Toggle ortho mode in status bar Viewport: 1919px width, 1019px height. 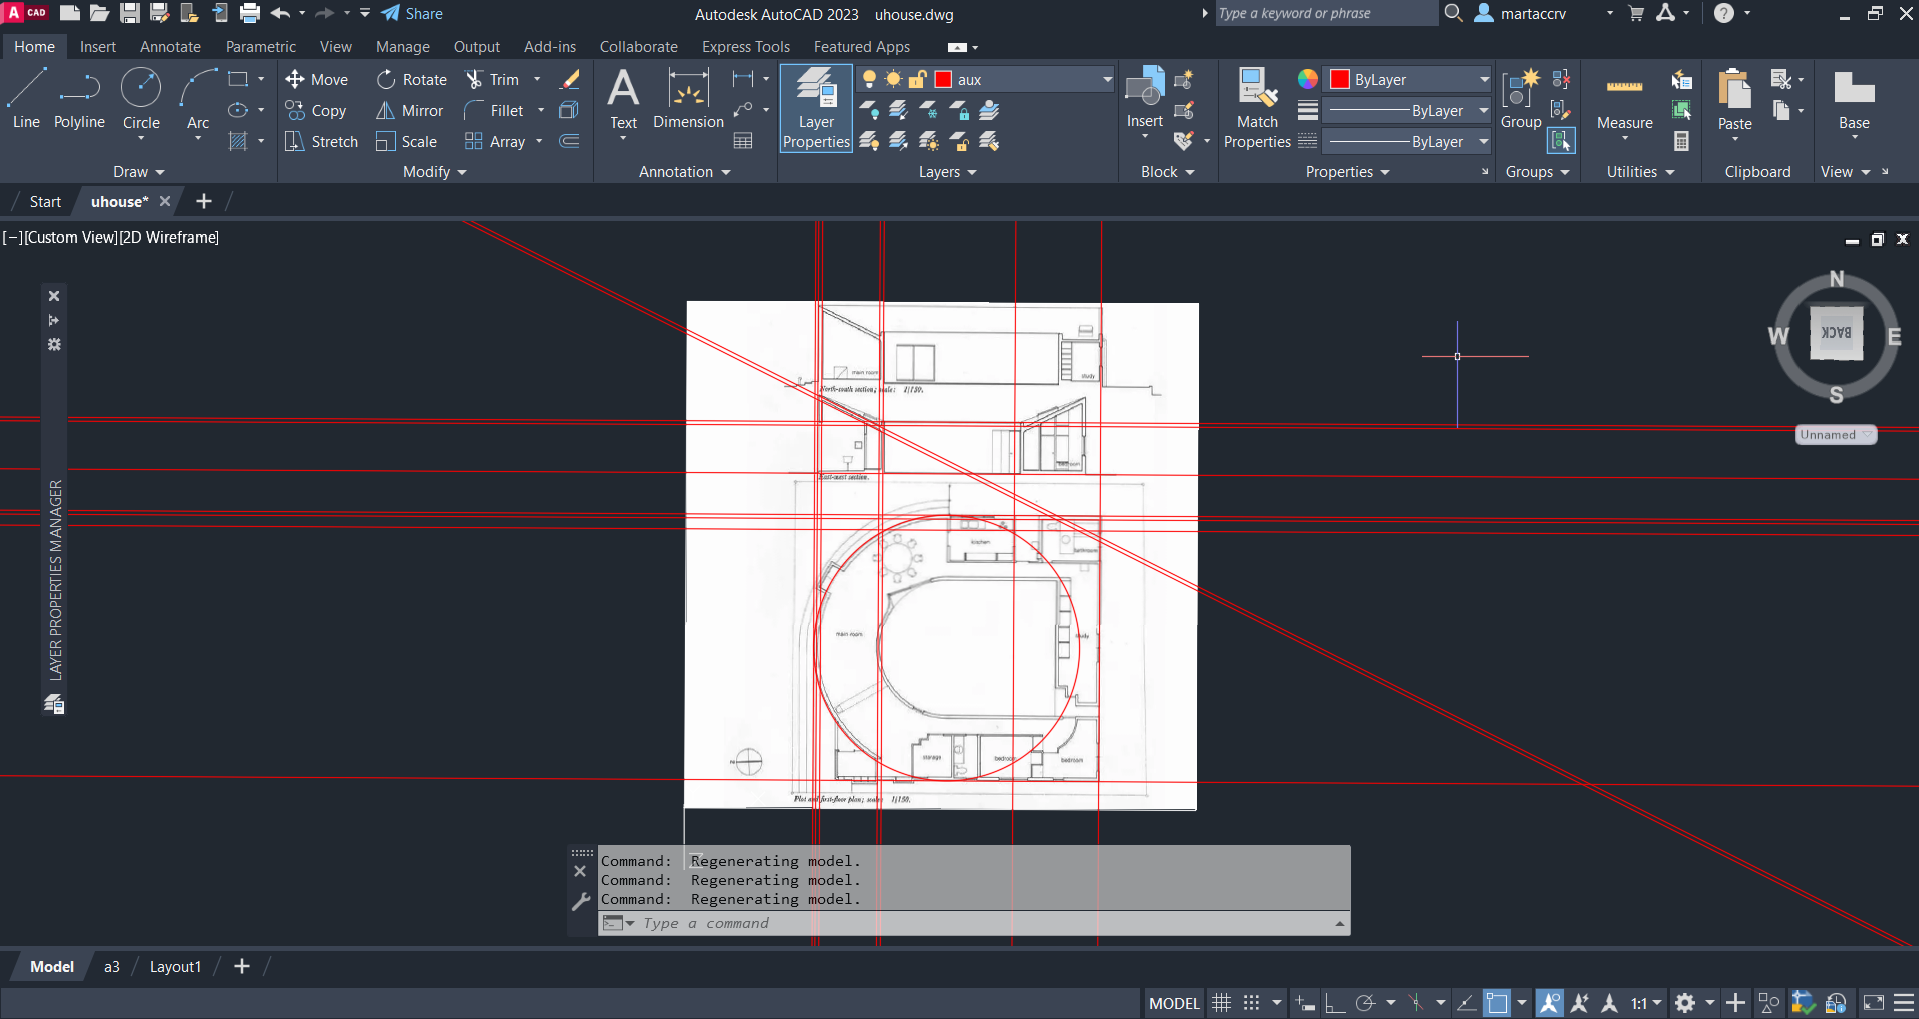pos(1335,1003)
